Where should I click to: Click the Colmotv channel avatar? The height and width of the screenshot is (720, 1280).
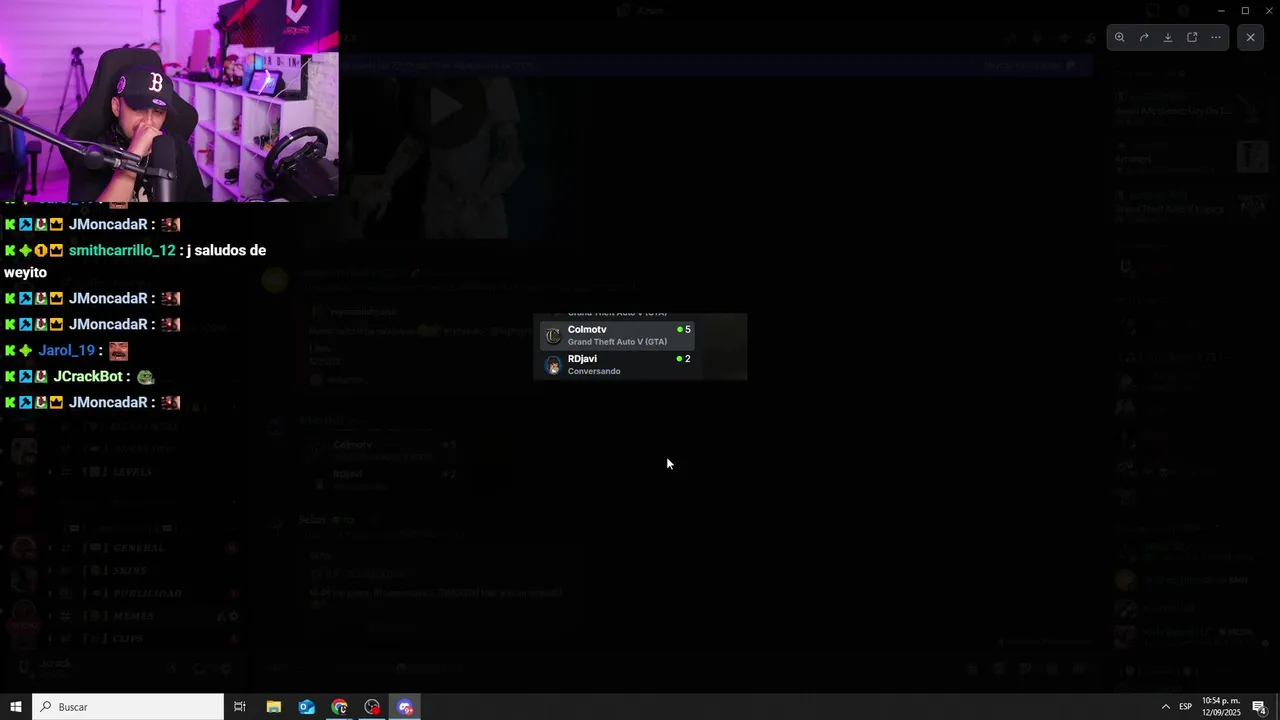pos(553,336)
